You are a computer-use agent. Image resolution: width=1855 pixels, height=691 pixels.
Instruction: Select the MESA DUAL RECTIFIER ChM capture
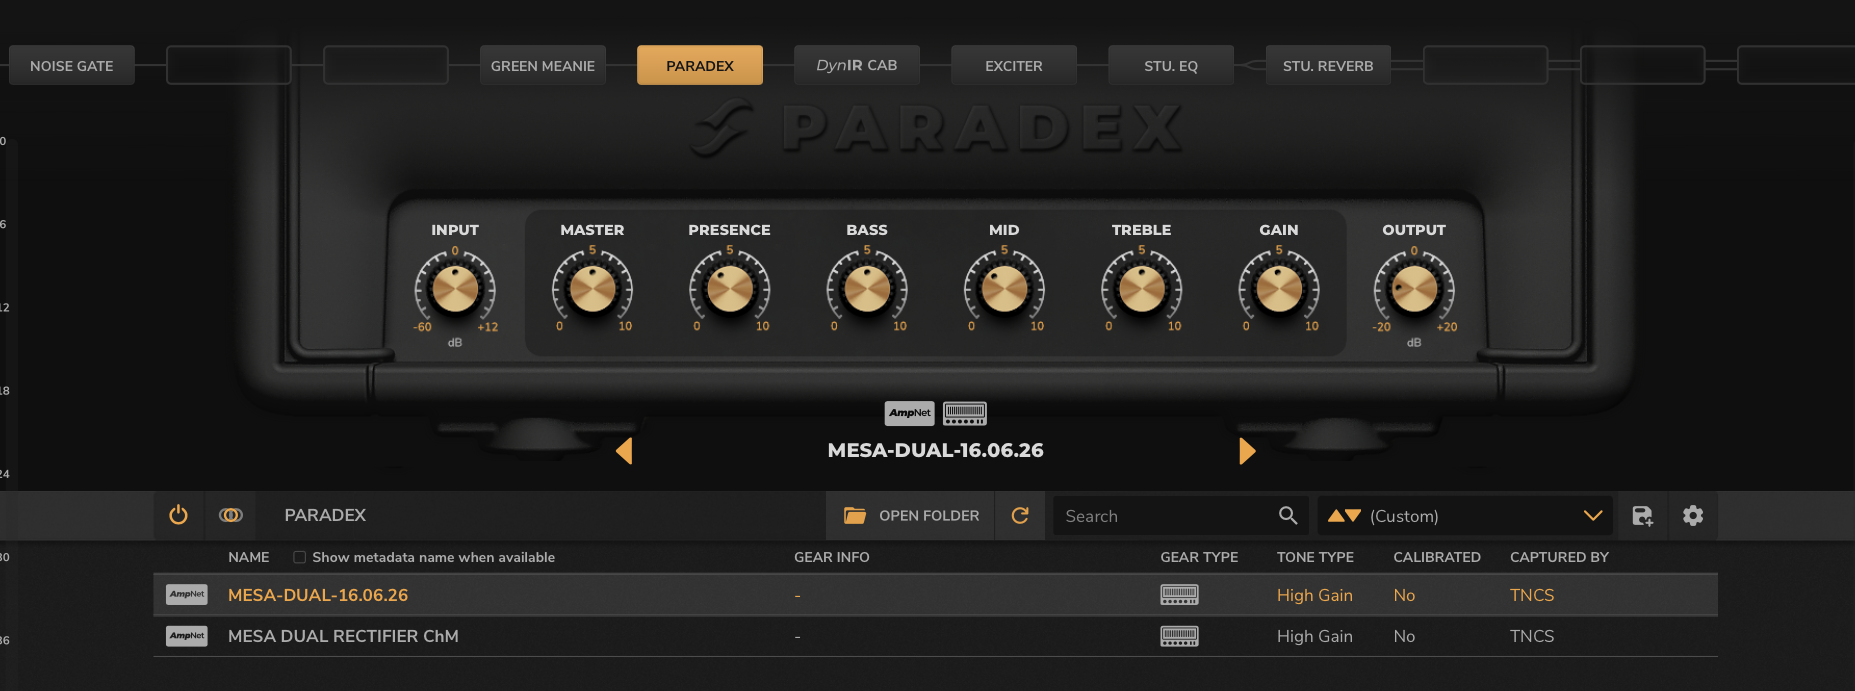935,636
